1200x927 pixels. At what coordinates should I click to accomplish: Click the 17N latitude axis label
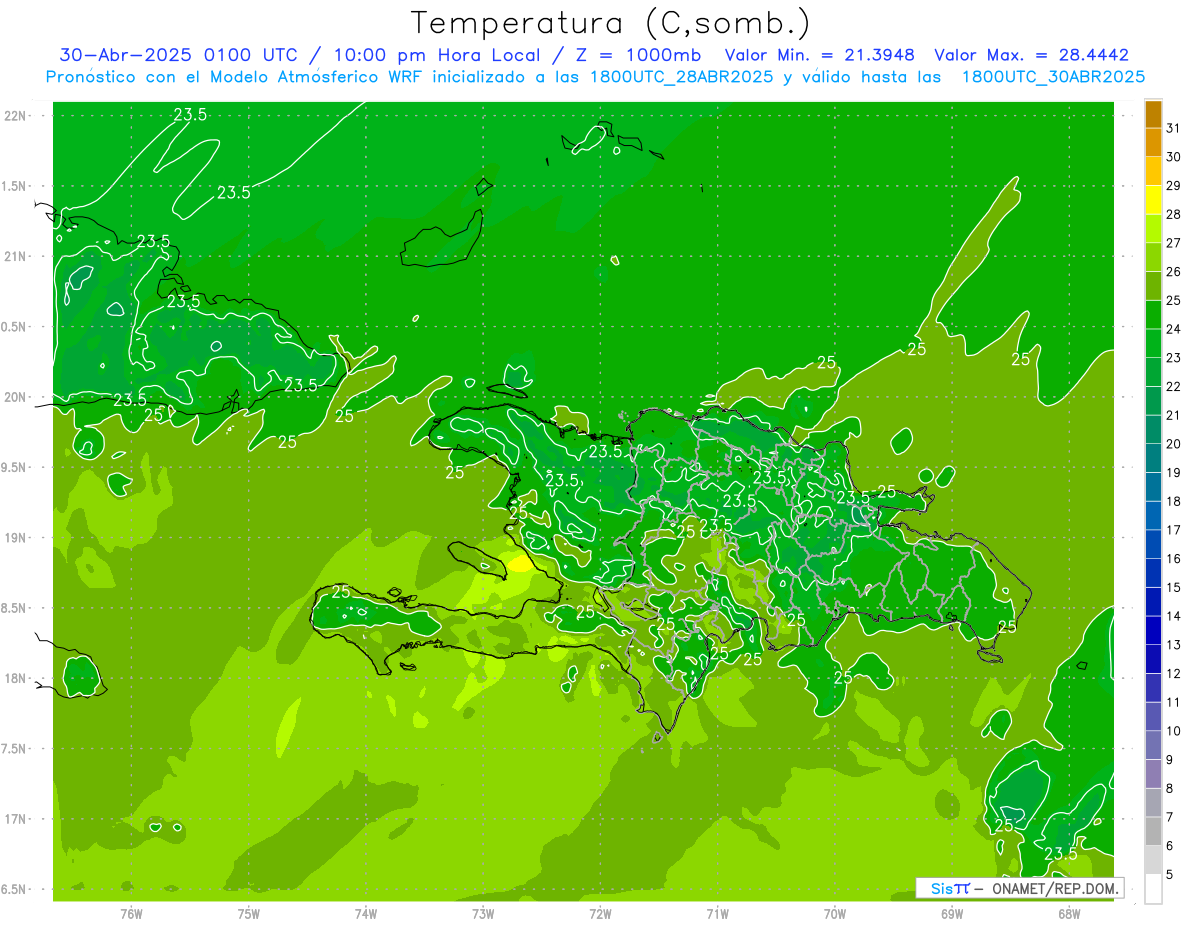pyautogui.click(x=14, y=819)
